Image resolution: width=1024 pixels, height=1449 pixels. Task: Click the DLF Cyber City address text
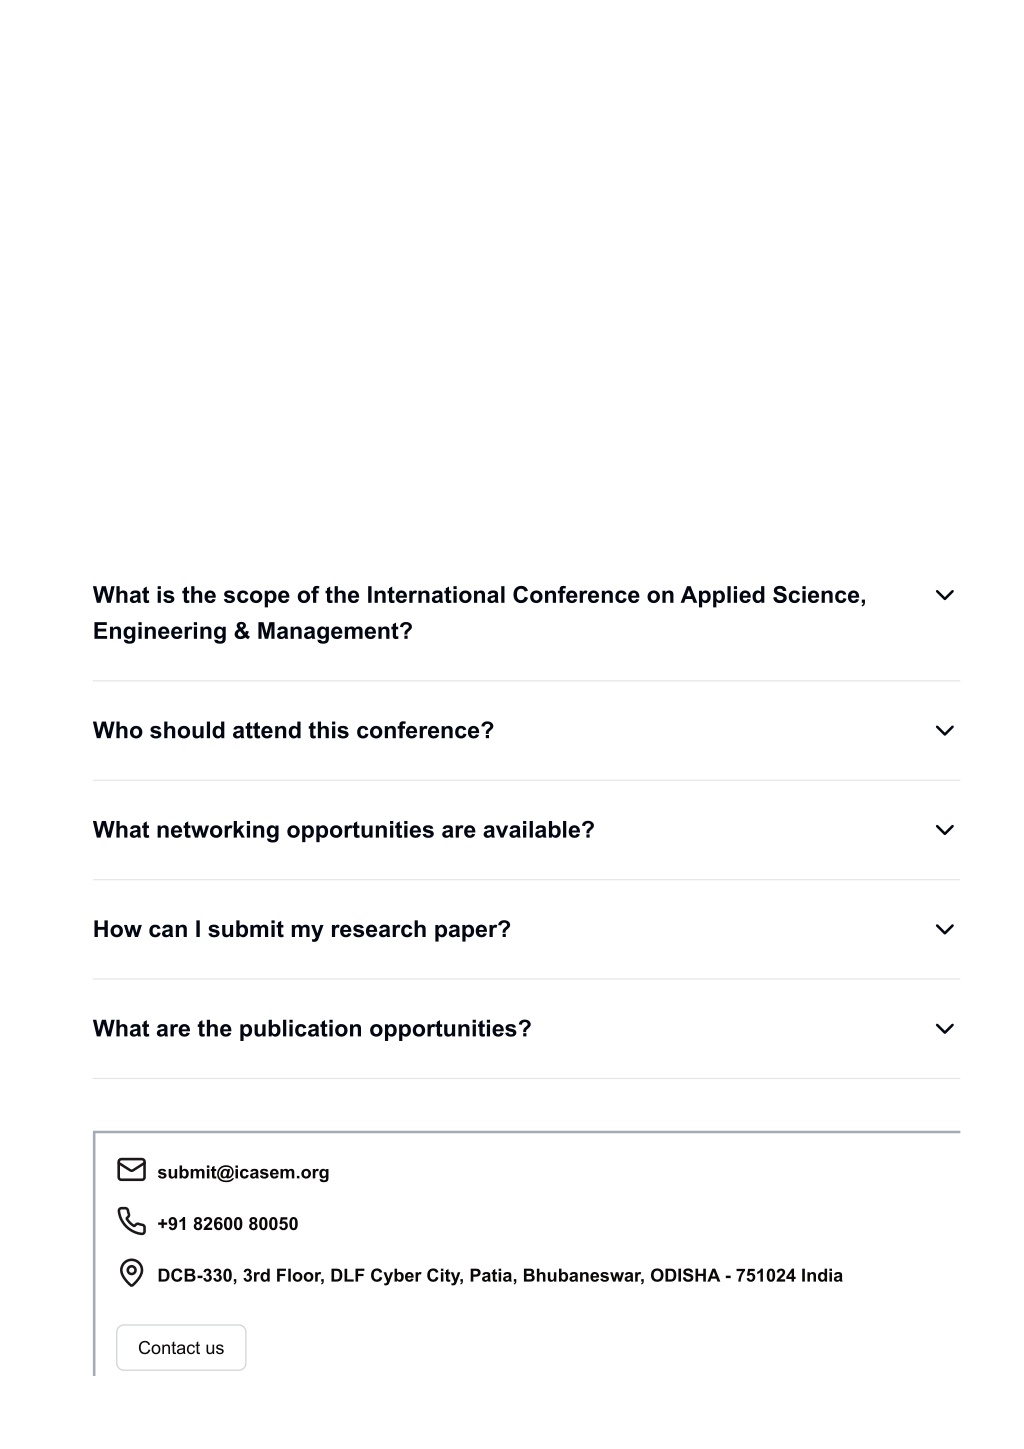click(x=500, y=1276)
